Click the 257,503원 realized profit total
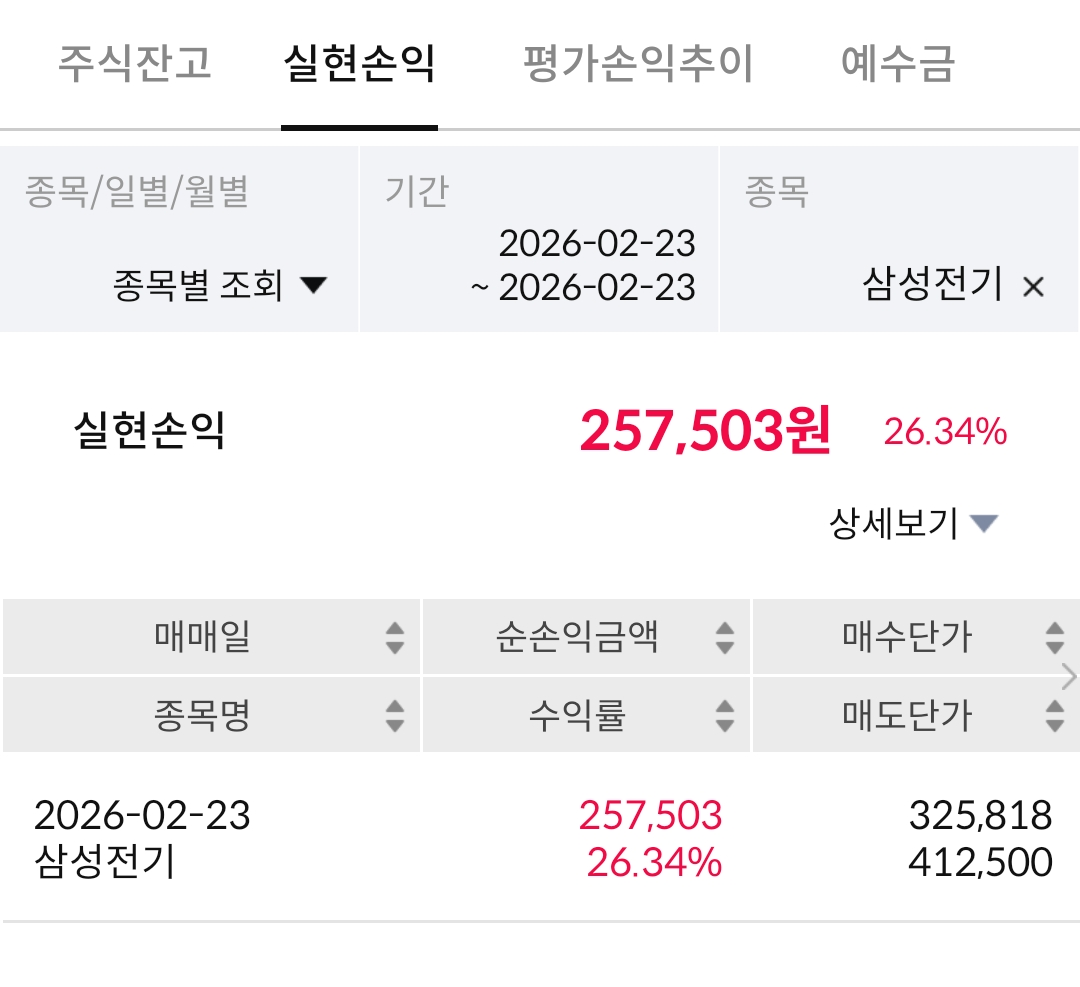Screen dimensions: 1080x987 click(705, 431)
